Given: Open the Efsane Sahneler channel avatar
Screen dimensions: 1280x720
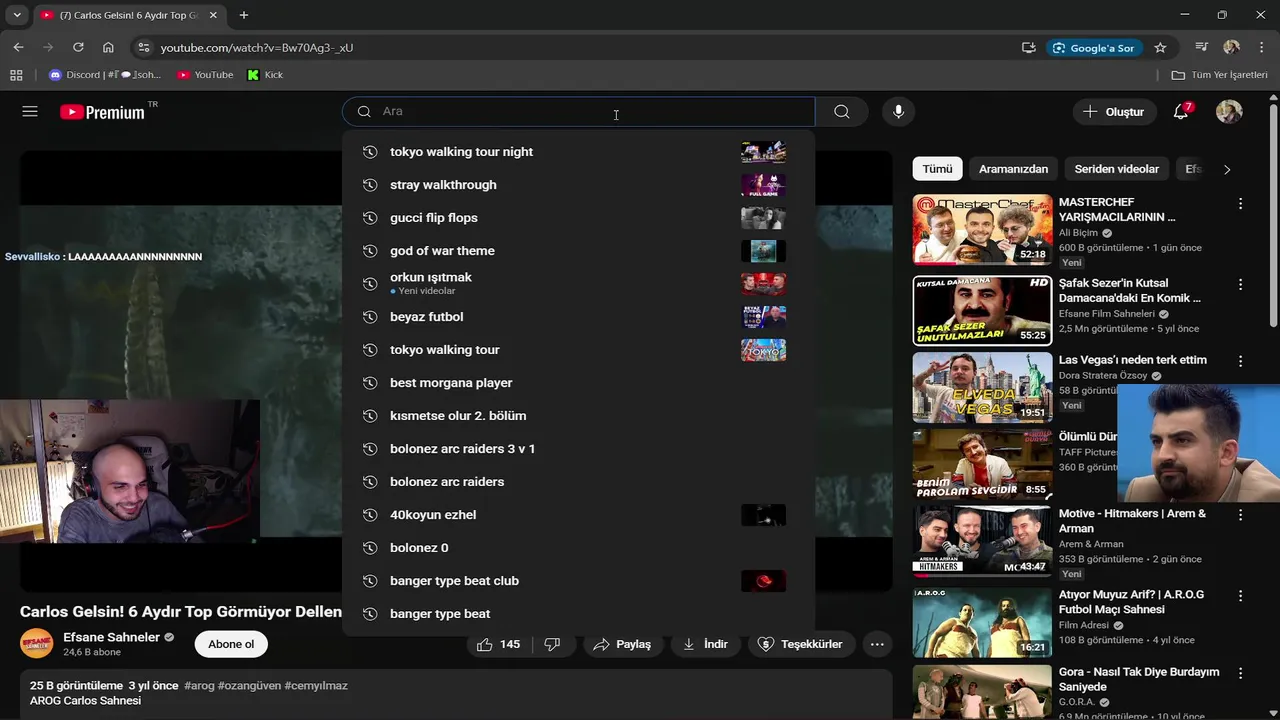Looking at the screenshot, I should coord(37,643).
